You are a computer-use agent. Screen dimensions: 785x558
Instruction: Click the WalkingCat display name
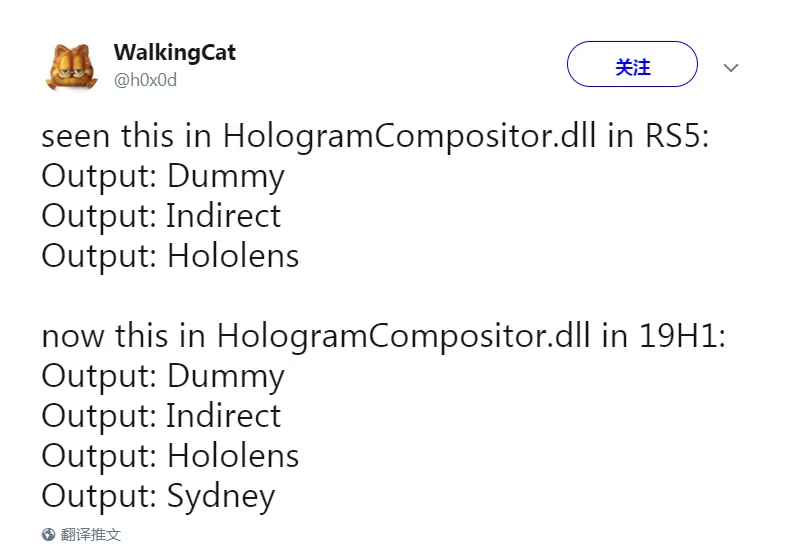174,53
